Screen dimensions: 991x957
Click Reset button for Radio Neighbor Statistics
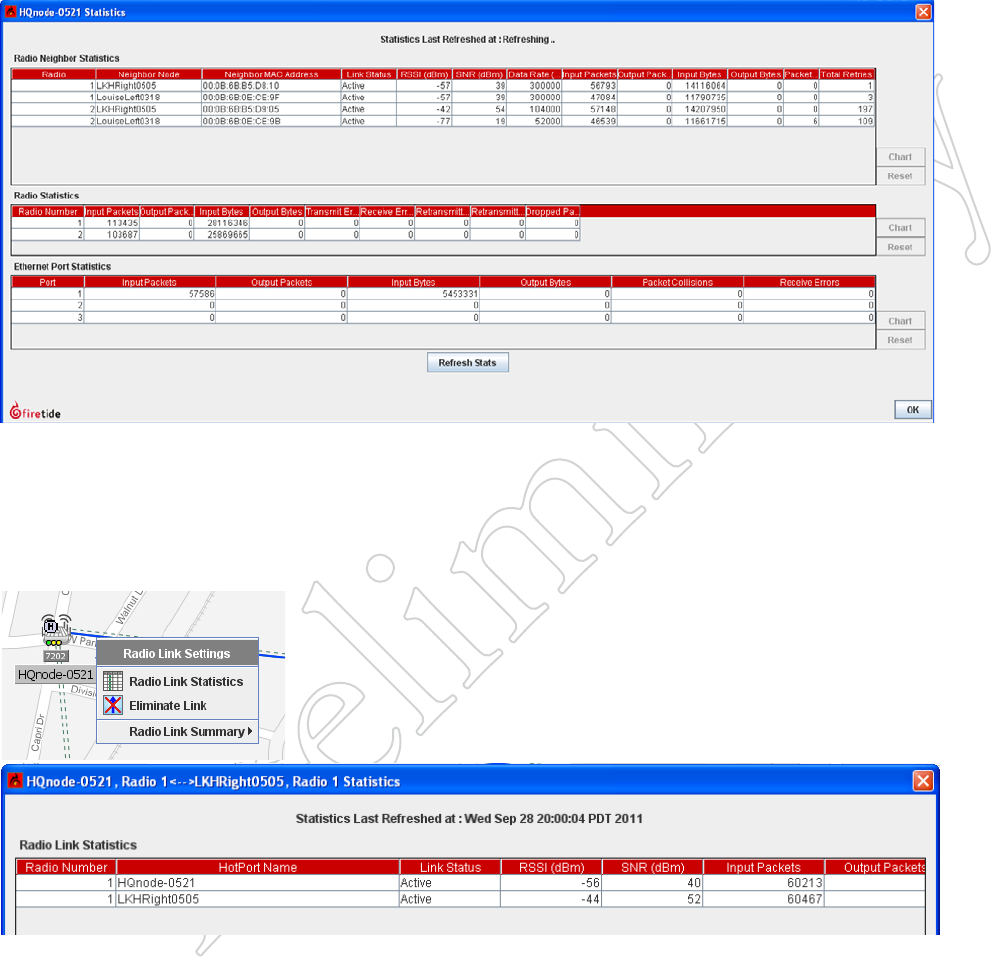pyautogui.click(x=900, y=176)
